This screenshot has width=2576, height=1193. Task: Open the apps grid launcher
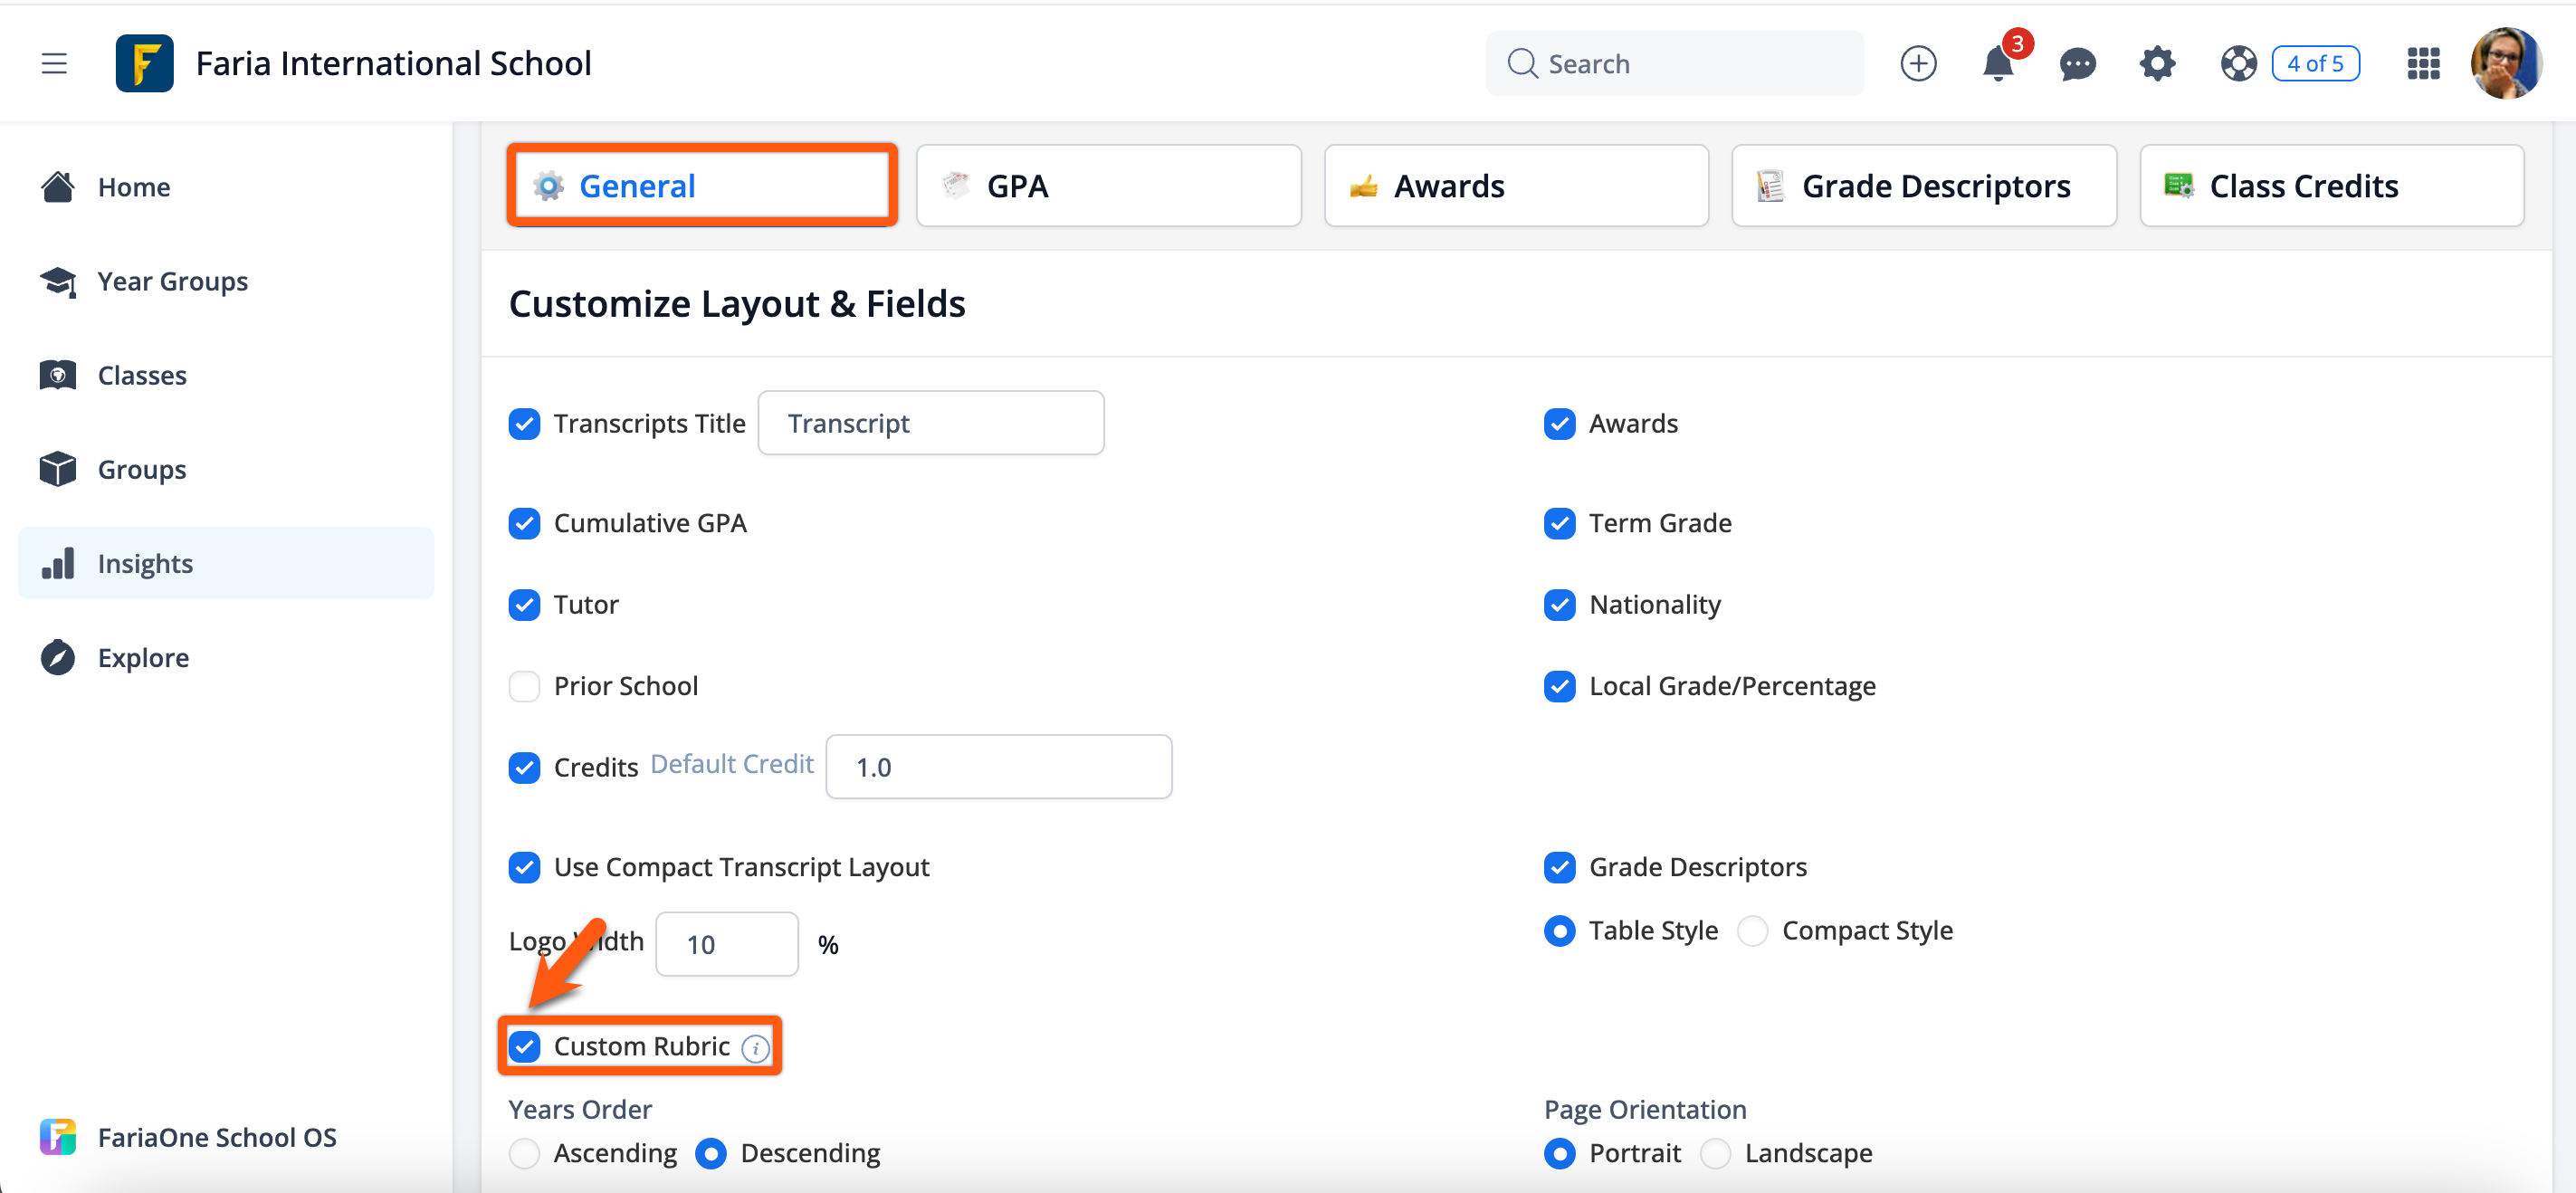[x=2422, y=64]
